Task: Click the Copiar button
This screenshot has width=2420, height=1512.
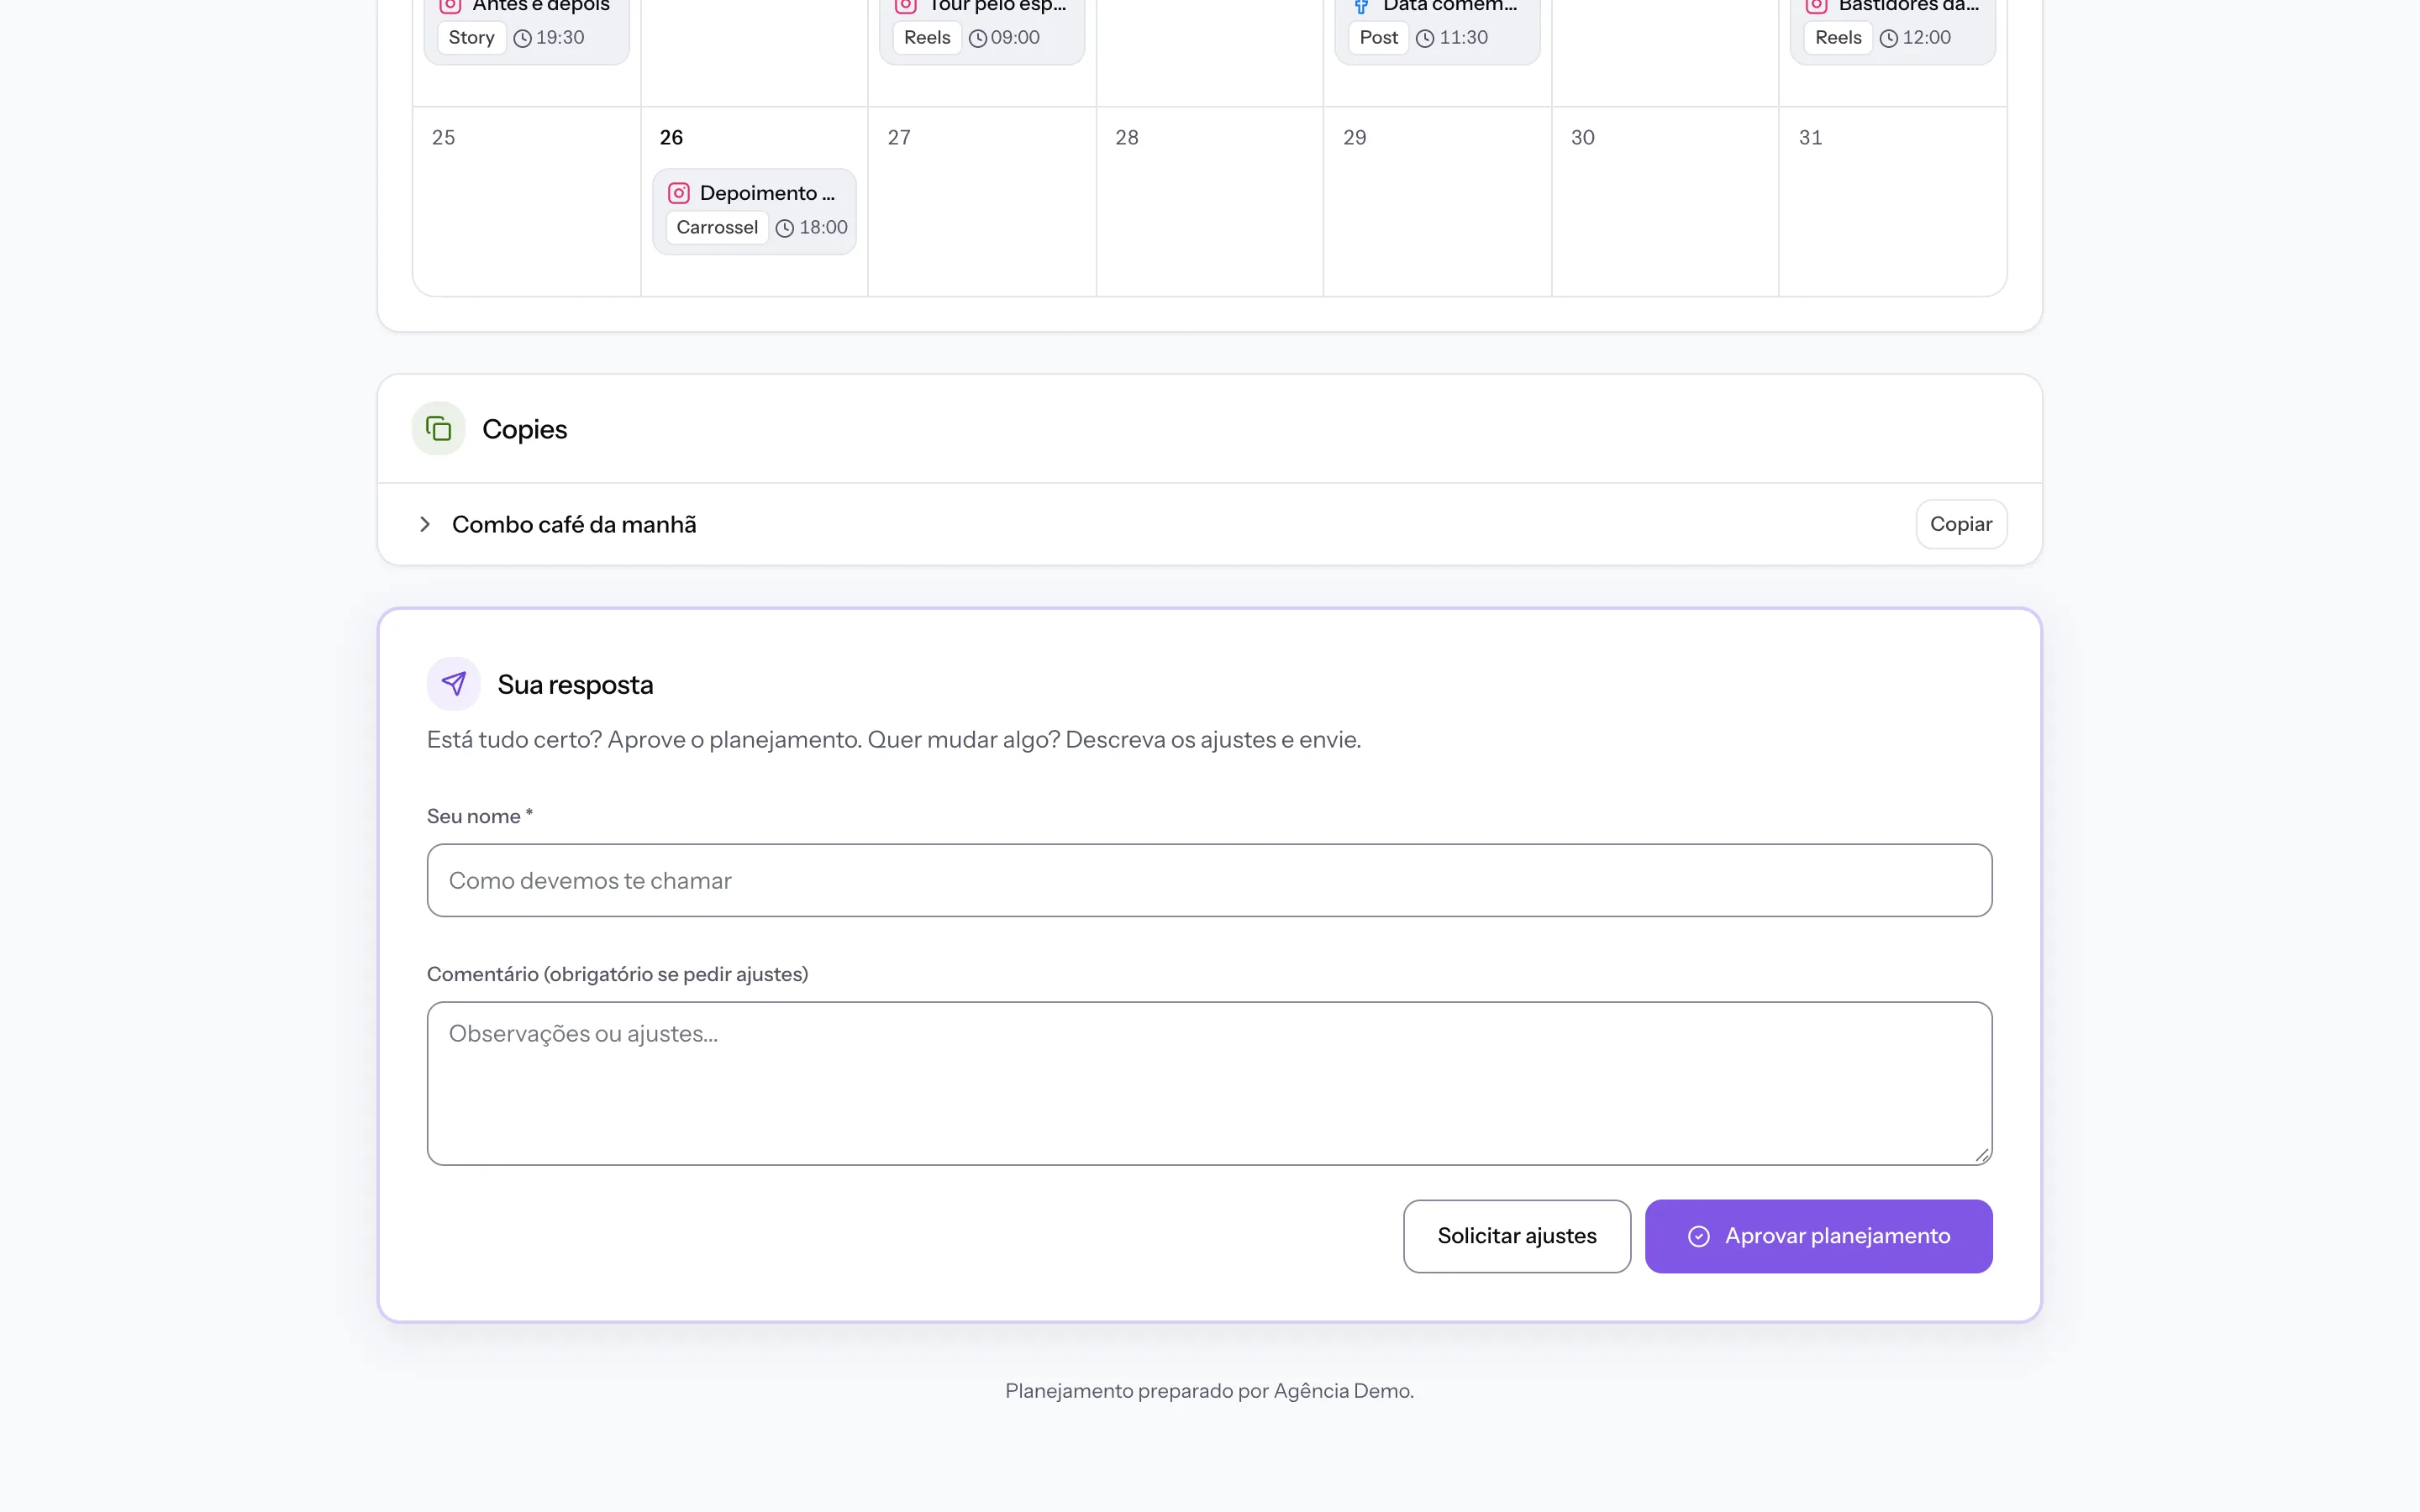Action: 1960,524
